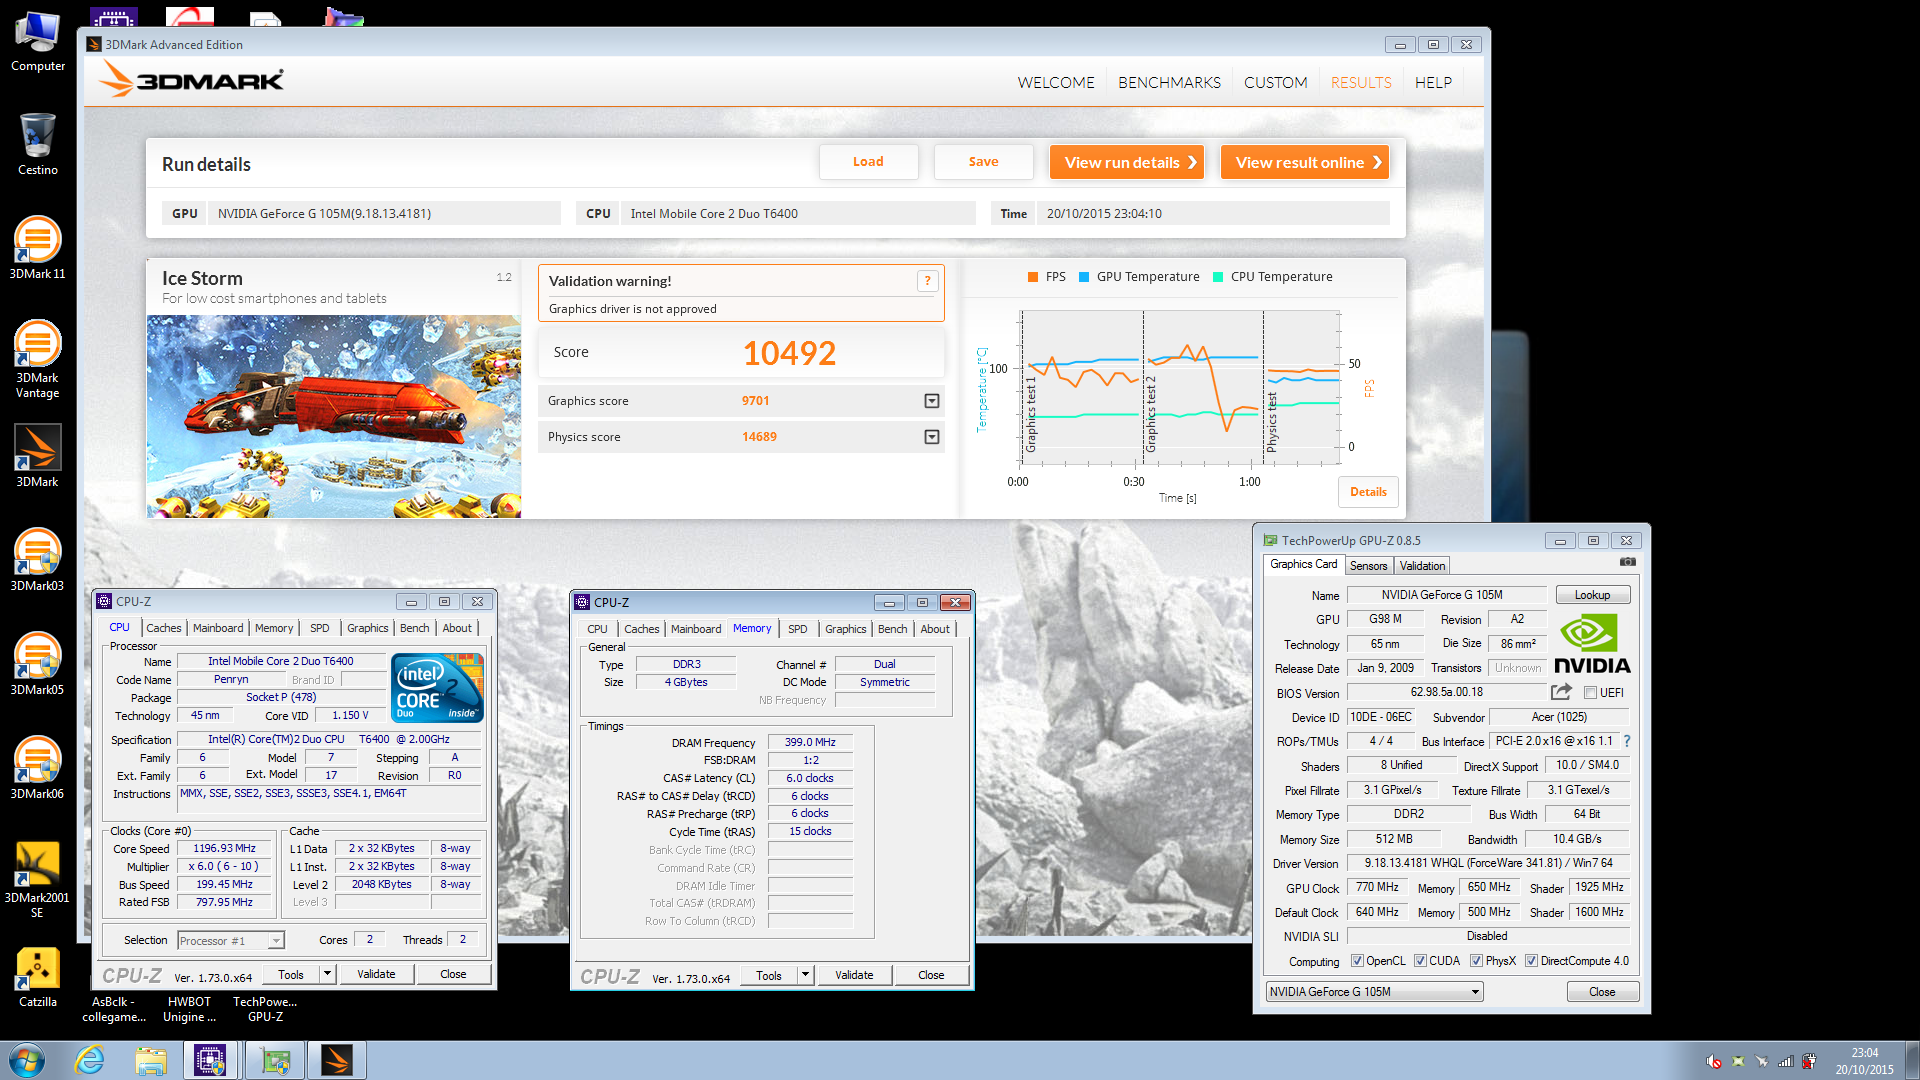The height and width of the screenshot is (1080, 1920).
Task: Toggle the DirectCompute 4.0 checkbox
Action: (x=1531, y=961)
